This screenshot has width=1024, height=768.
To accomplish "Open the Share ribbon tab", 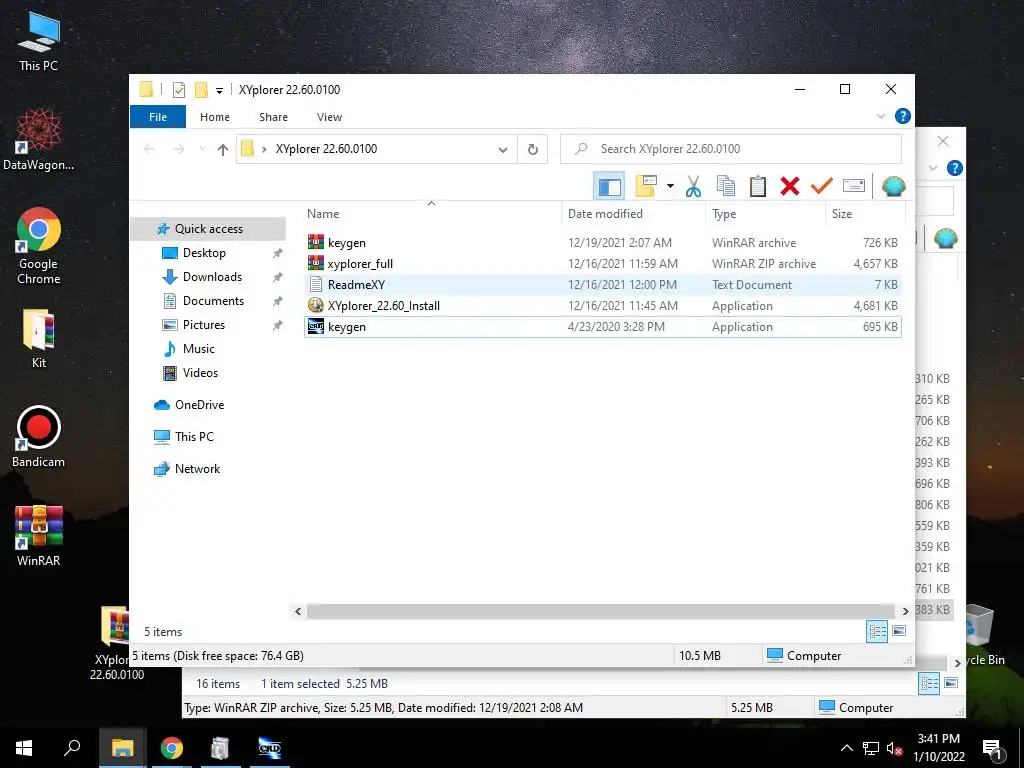I will point(273,117).
